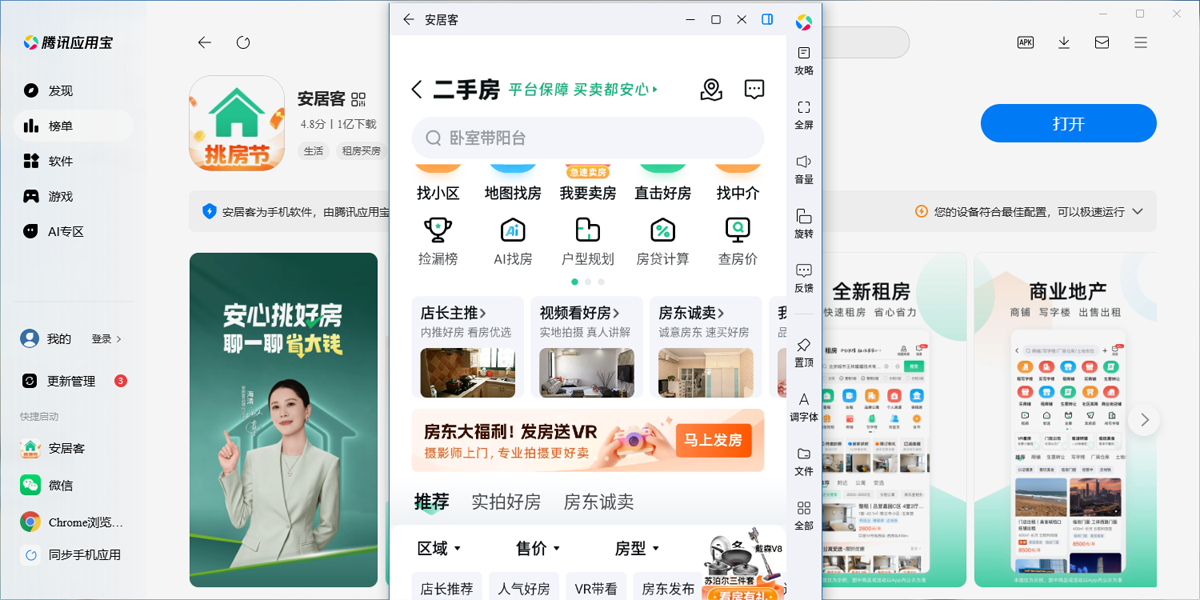
Task: Open chat messages icon in 二手房 header
Action: 755,90
